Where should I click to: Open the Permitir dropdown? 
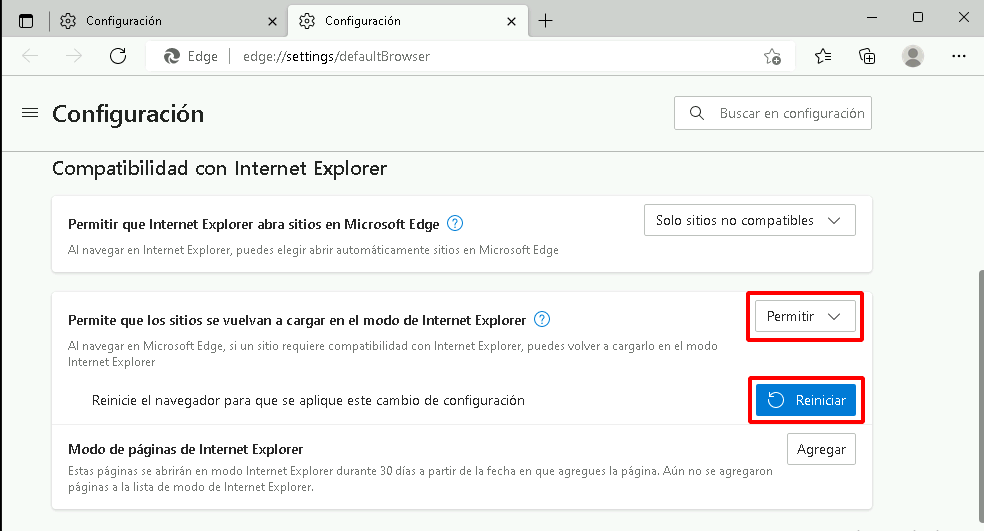pyautogui.click(x=805, y=316)
